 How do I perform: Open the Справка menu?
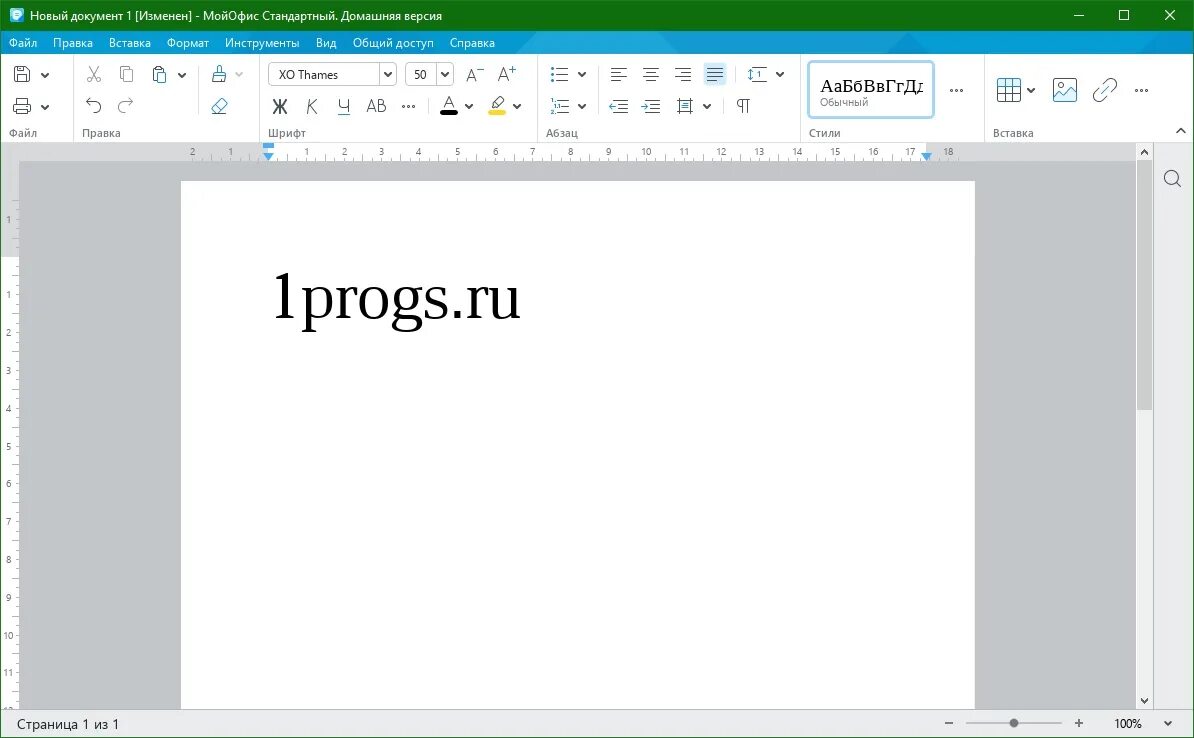pyautogui.click(x=472, y=43)
